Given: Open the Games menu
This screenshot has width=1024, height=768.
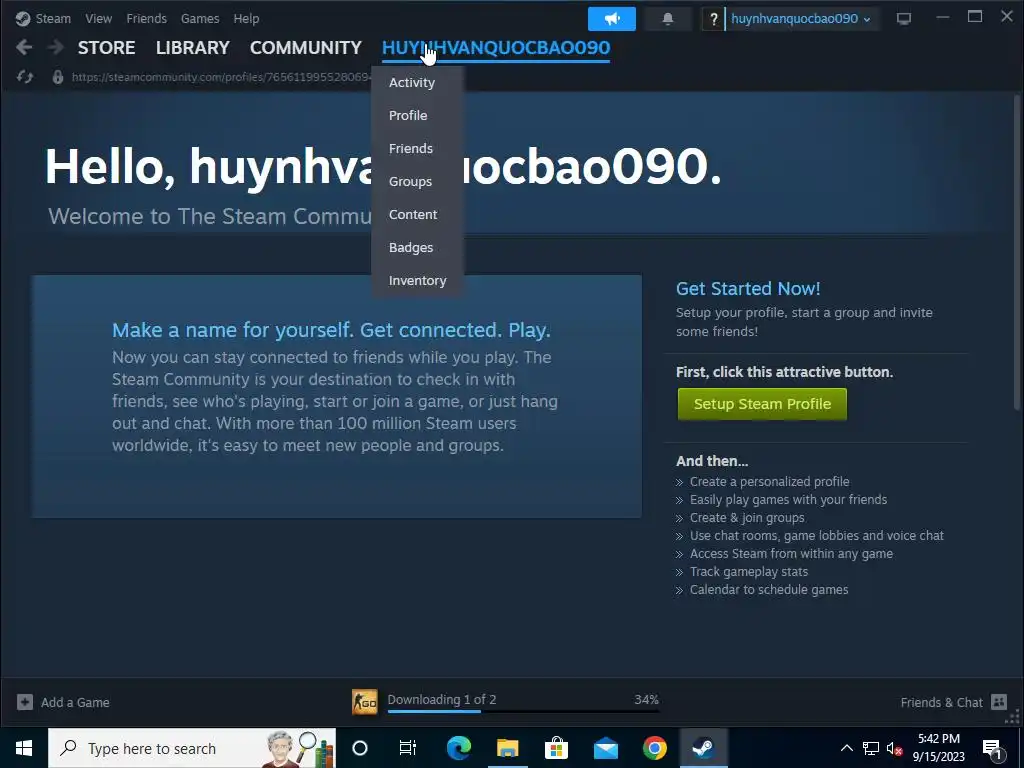Looking at the screenshot, I should pos(200,18).
